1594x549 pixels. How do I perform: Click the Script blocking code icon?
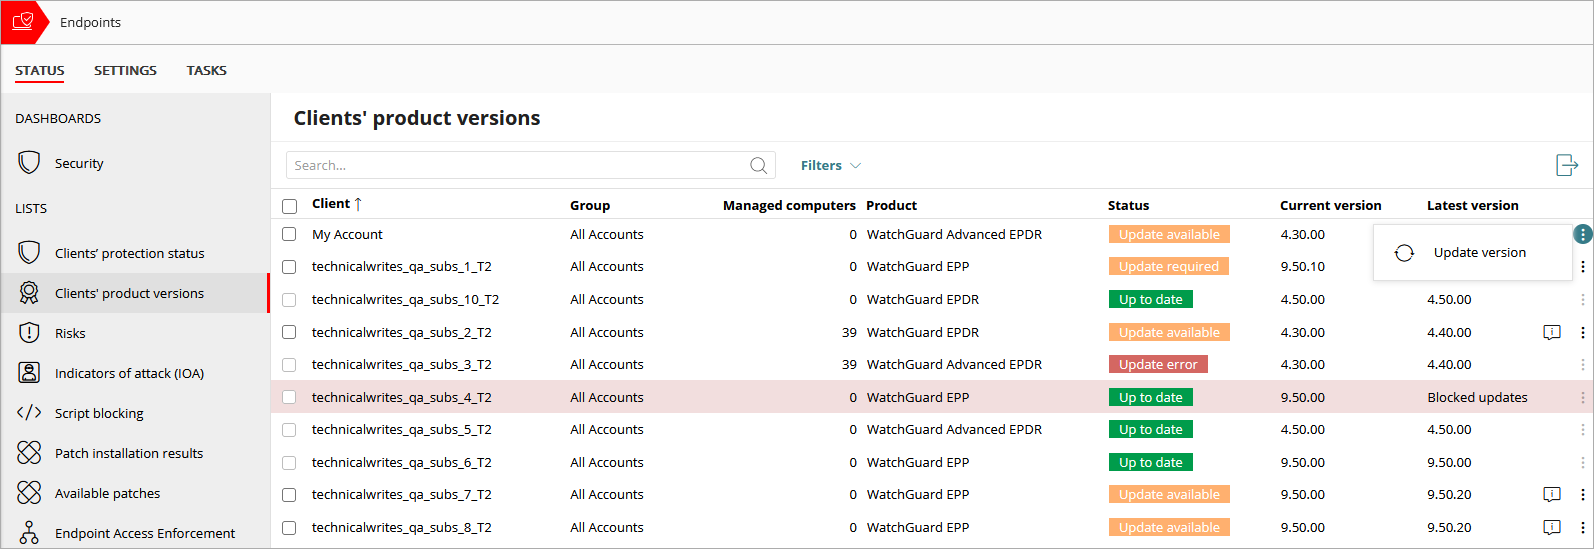coord(29,412)
